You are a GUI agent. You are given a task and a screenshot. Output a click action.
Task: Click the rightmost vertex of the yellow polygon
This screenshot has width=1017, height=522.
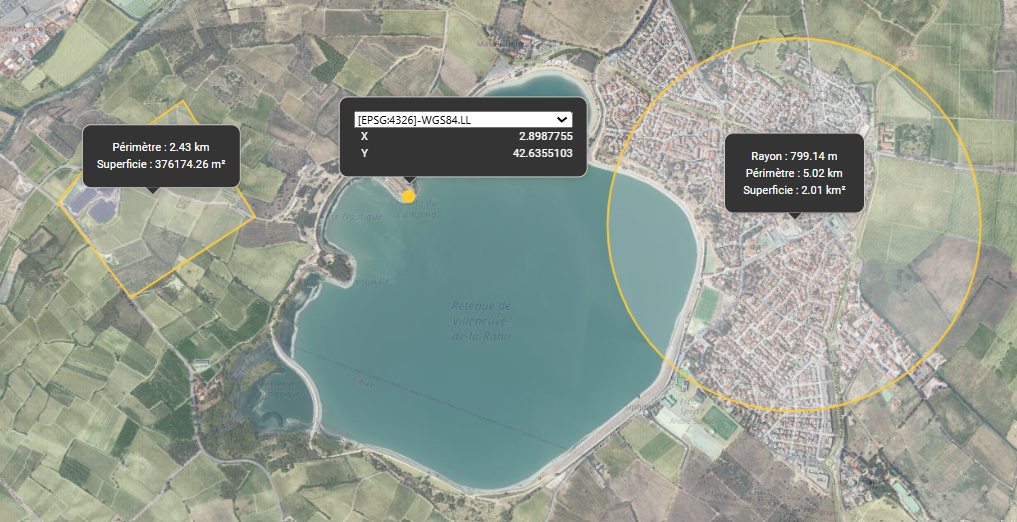[x=254, y=216]
